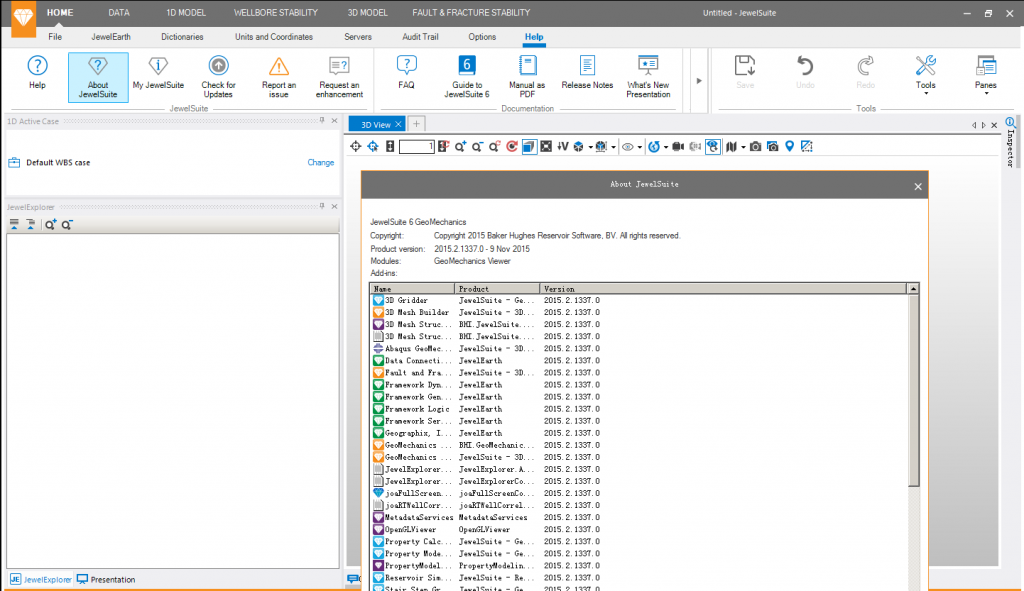Click the add-ins list vertical scrollbar thumb
The image size is (1024, 591).
coord(914,390)
